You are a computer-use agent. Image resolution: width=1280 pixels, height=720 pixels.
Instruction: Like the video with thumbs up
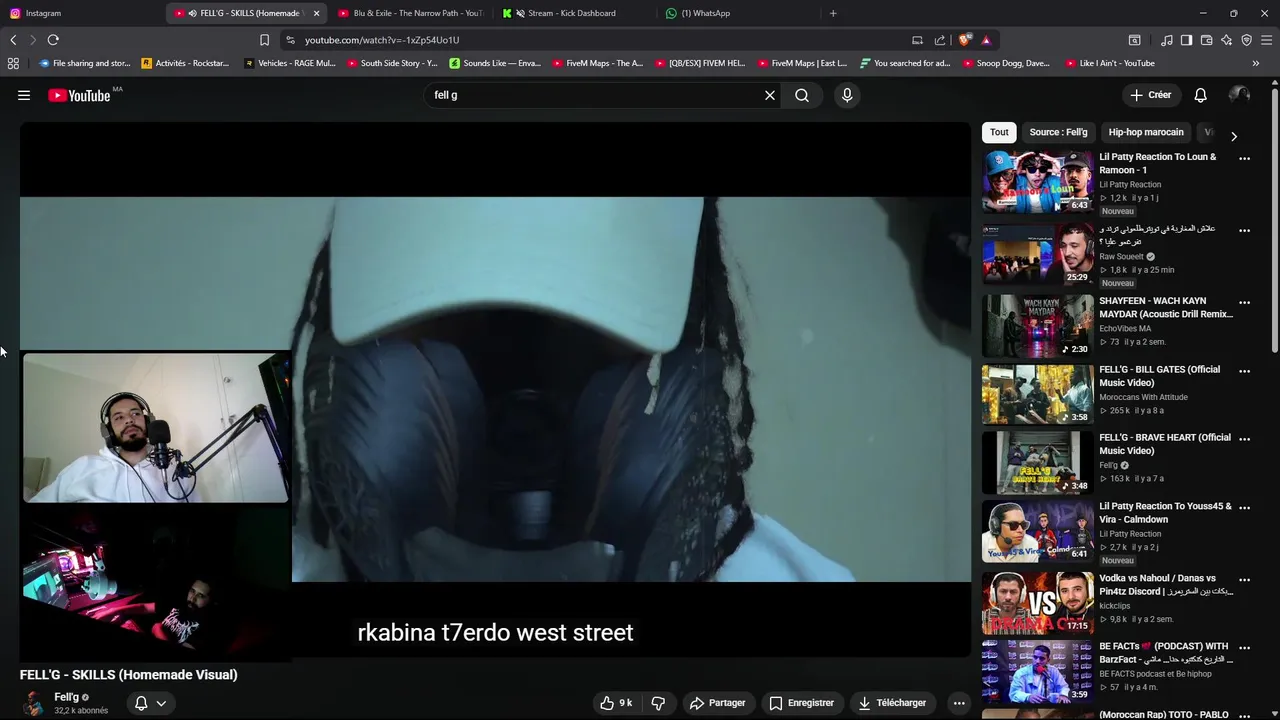pos(616,703)
